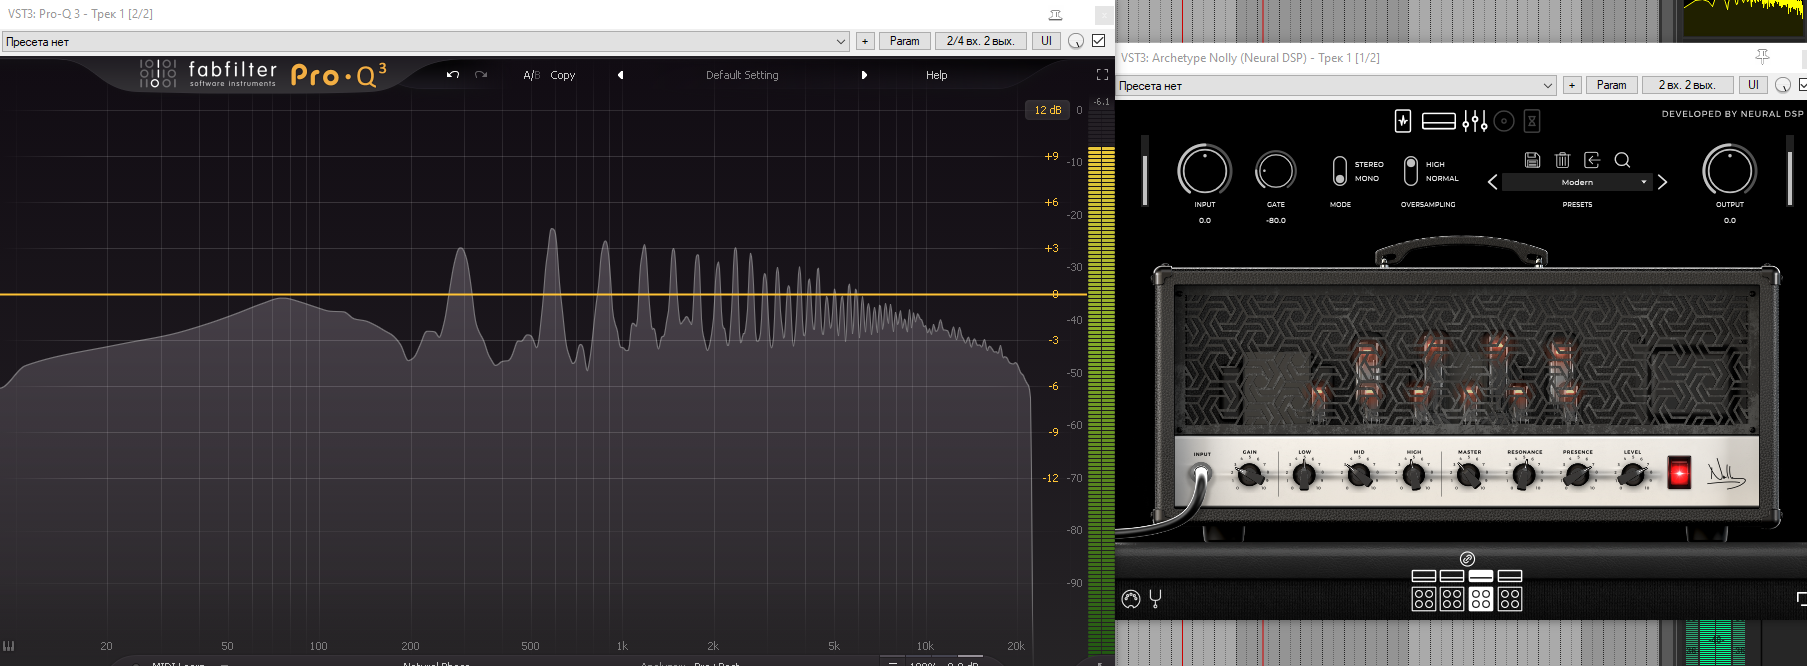This screenshot has height=666, width=1807.
Task: Toggle amp-cab link icon
Action: (x=1467, y=559)
